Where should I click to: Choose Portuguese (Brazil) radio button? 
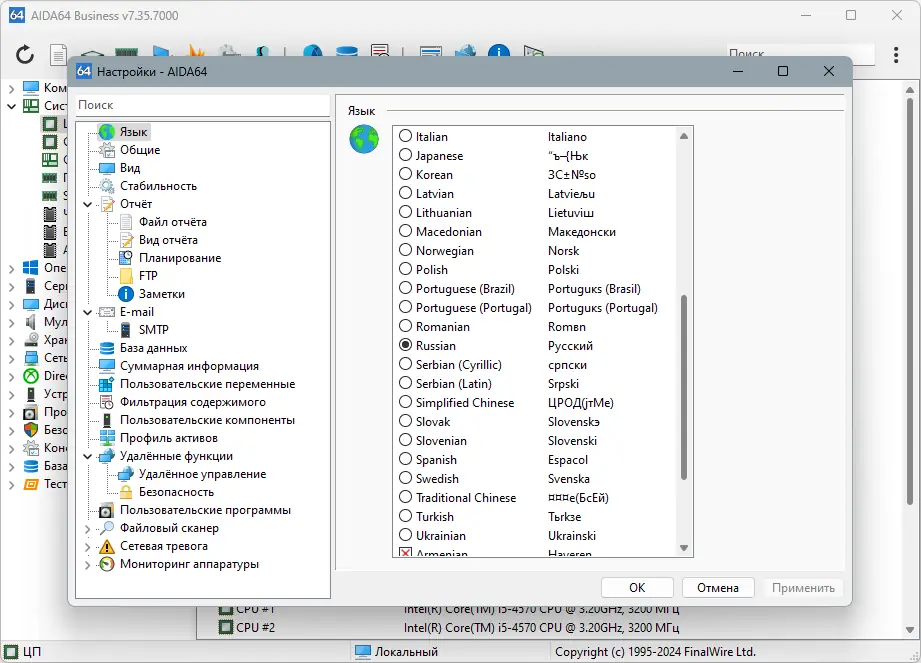coord(405,288)
